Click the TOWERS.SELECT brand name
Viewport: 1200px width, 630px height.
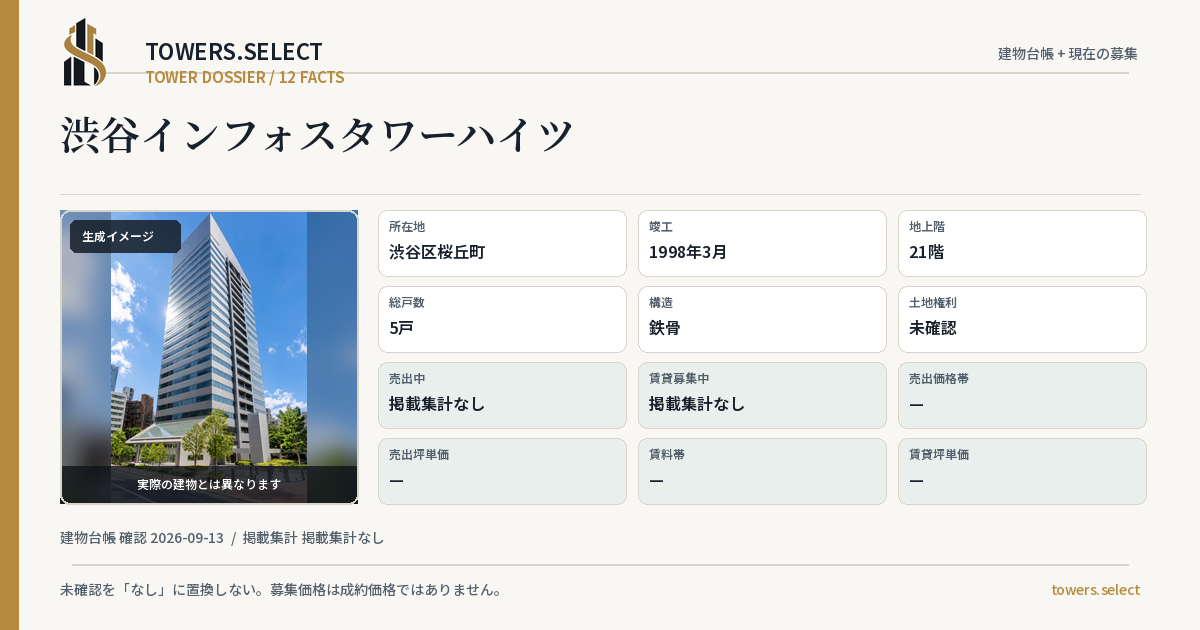click(x=234, y=52)
